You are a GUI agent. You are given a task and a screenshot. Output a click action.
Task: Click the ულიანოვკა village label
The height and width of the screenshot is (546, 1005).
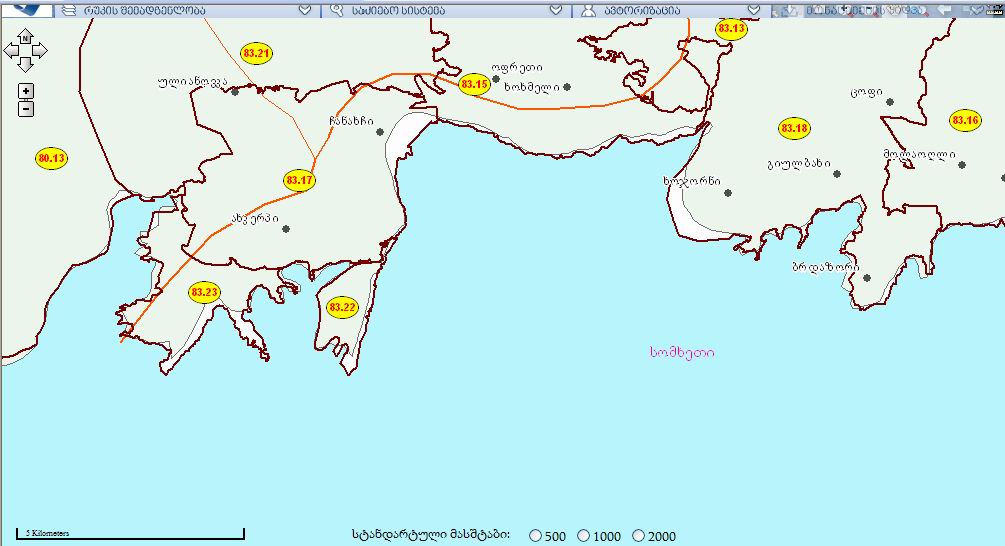[192, 83]
